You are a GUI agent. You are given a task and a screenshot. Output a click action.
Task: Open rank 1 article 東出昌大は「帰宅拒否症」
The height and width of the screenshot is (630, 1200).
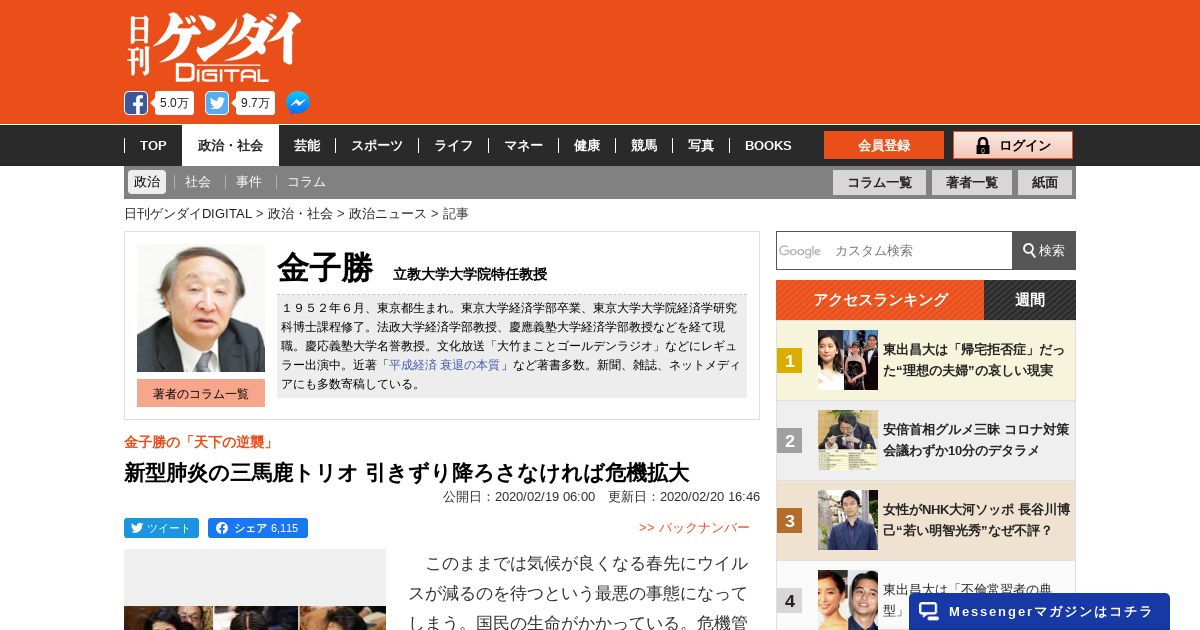click(x=974, y=360)
